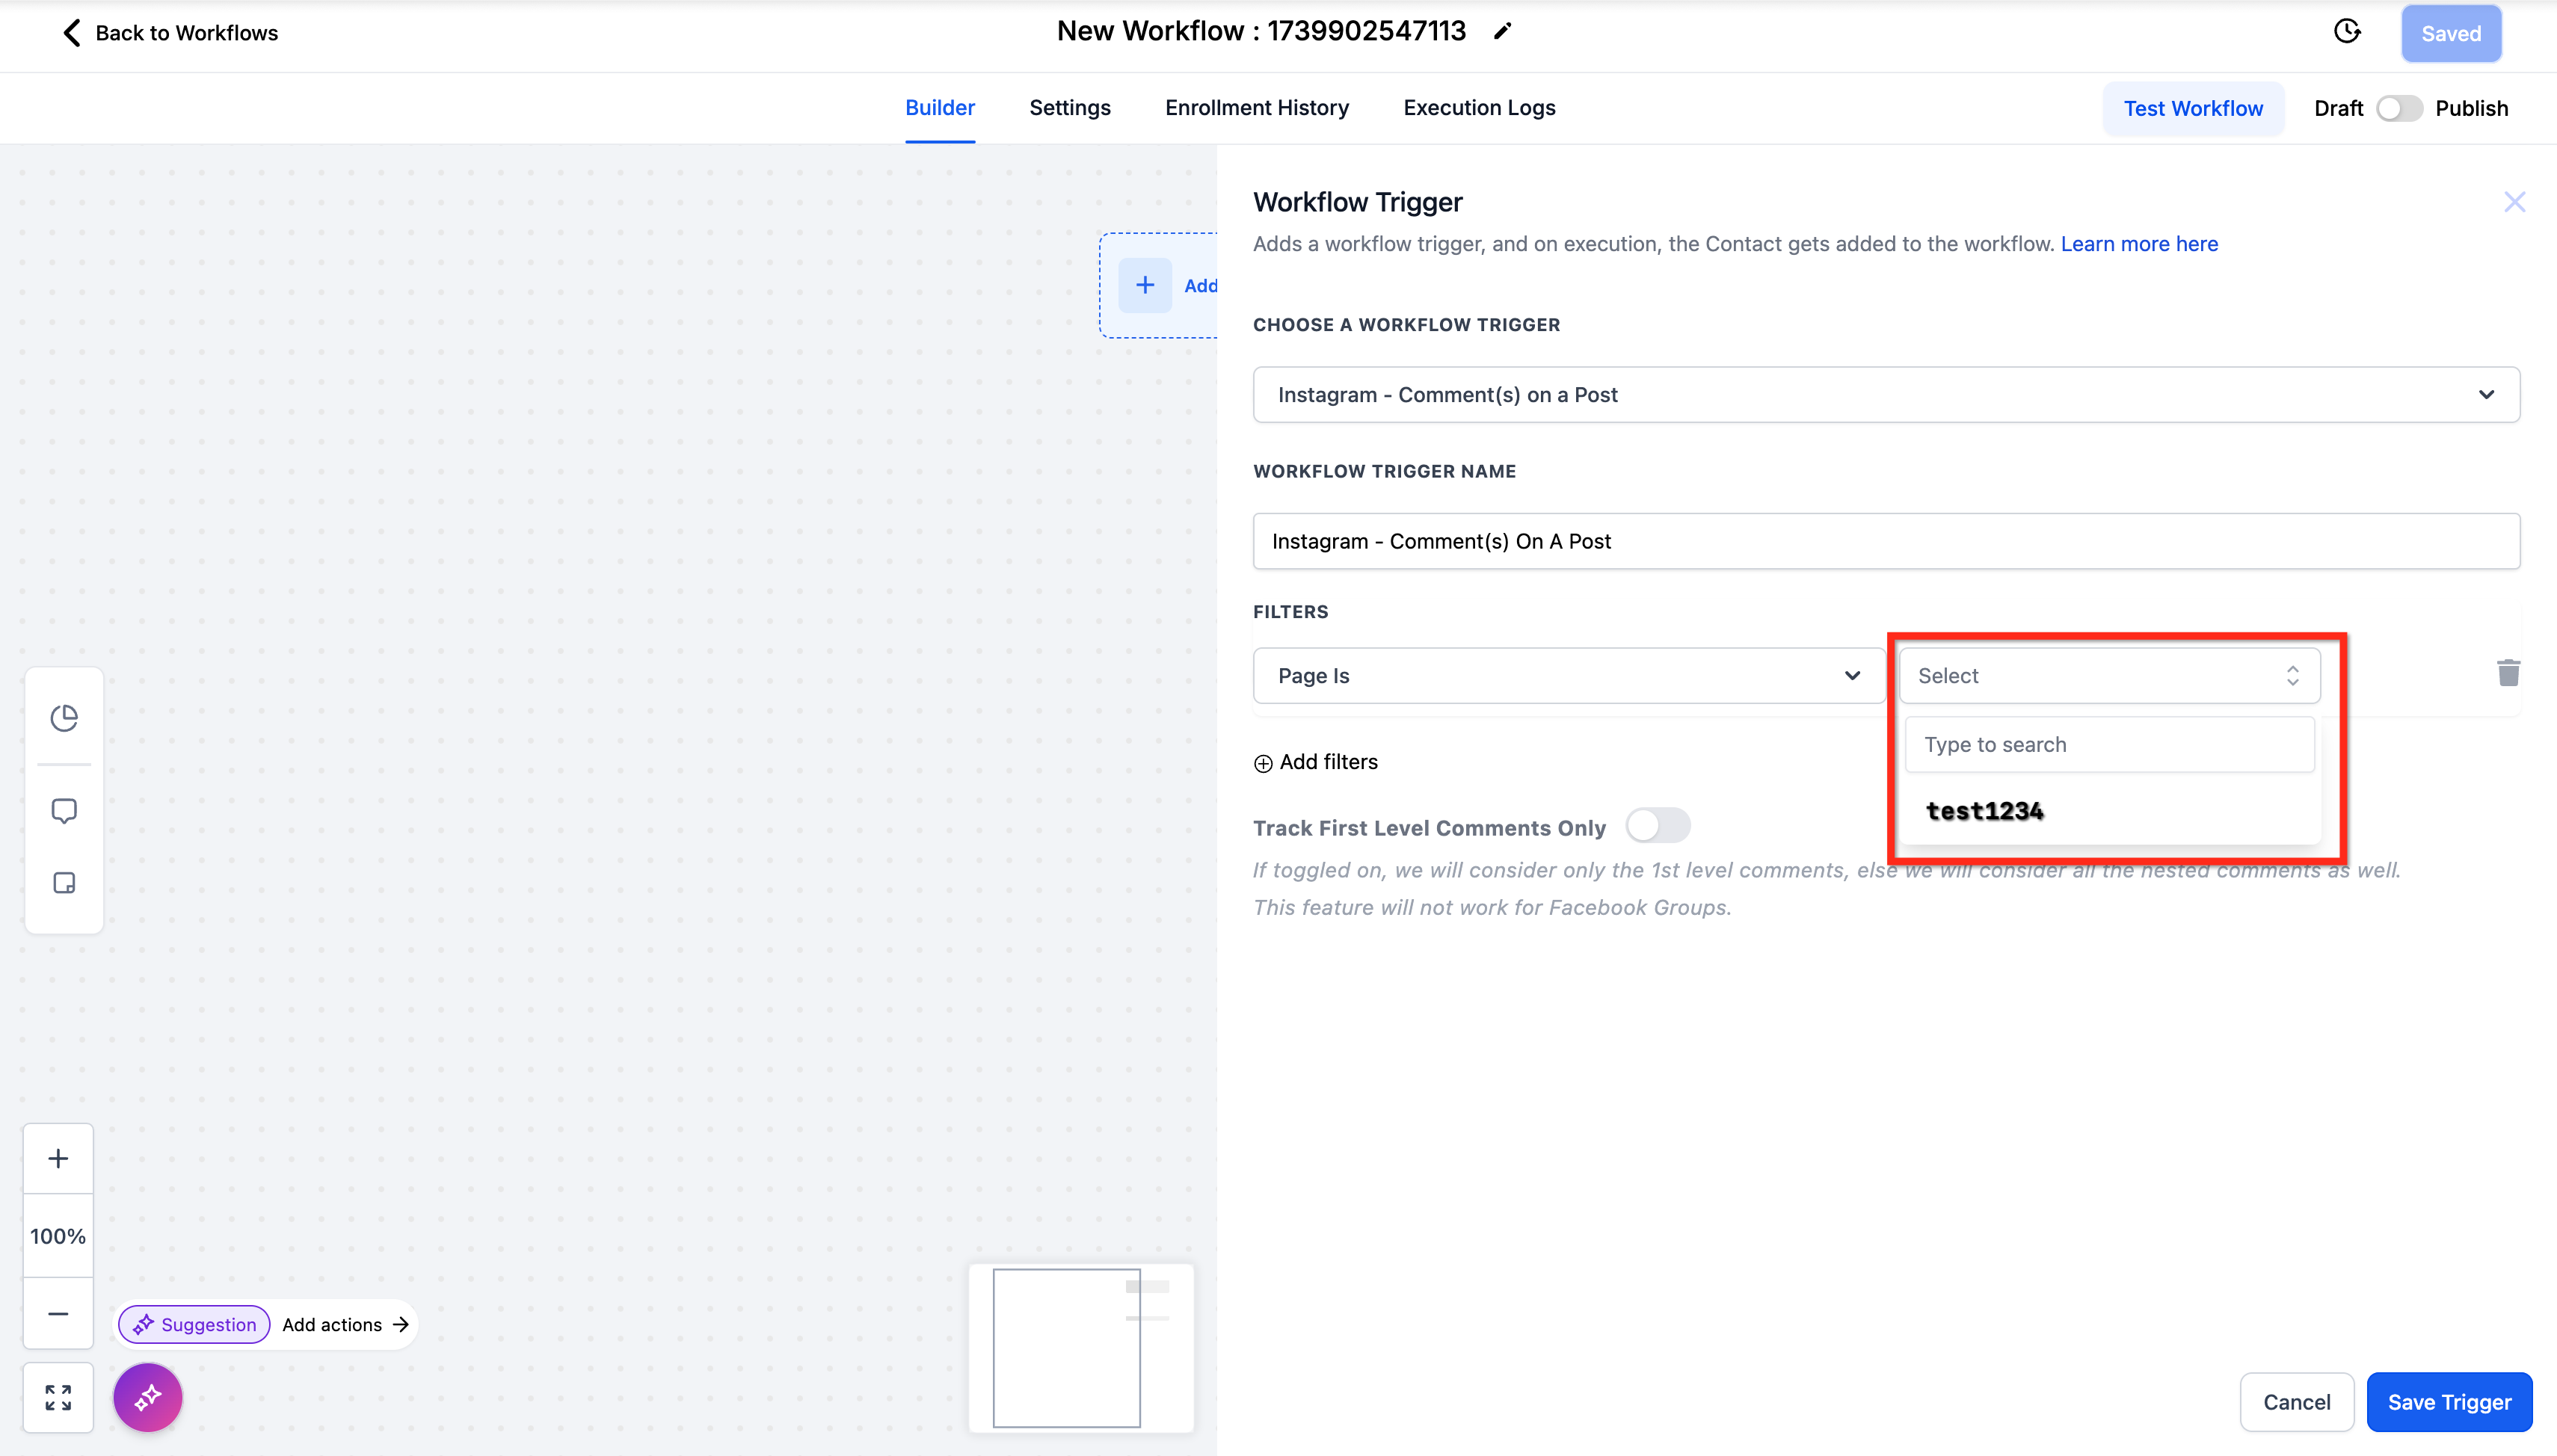The height and width of the screenshot is (1456, 2557).
Task: Delete the Page Is filter with trash icon
Action: [2507, 673]
